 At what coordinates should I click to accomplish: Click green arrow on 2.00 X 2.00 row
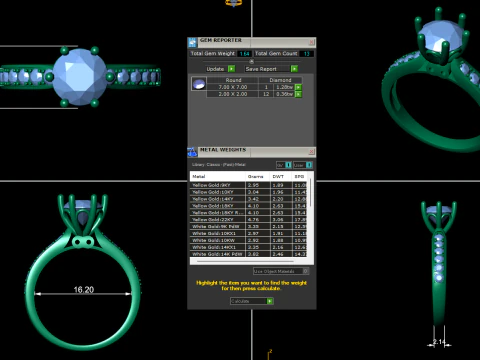click(298, 94)
